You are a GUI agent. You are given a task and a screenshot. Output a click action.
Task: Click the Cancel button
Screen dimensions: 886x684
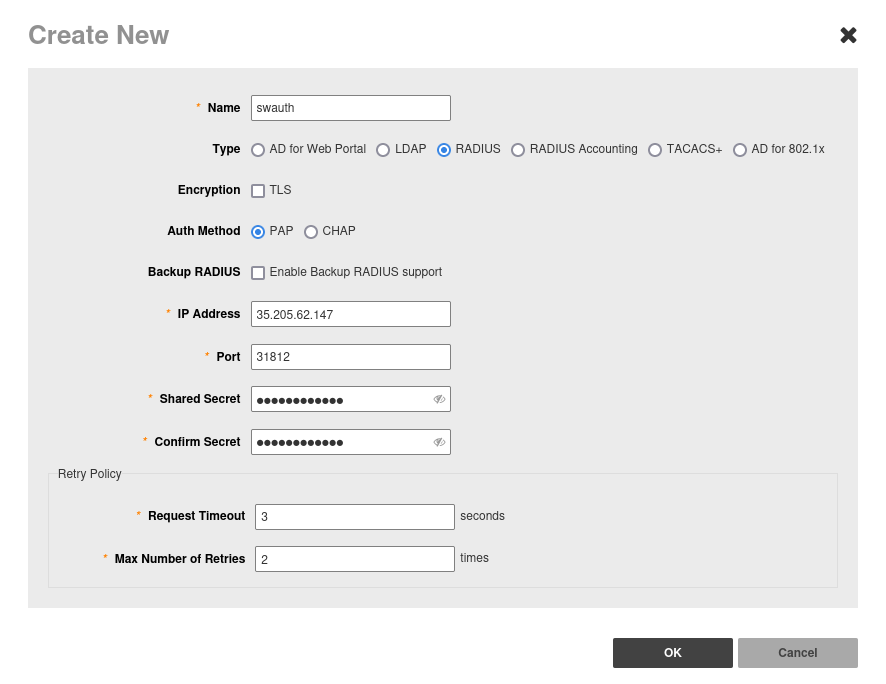797,653
